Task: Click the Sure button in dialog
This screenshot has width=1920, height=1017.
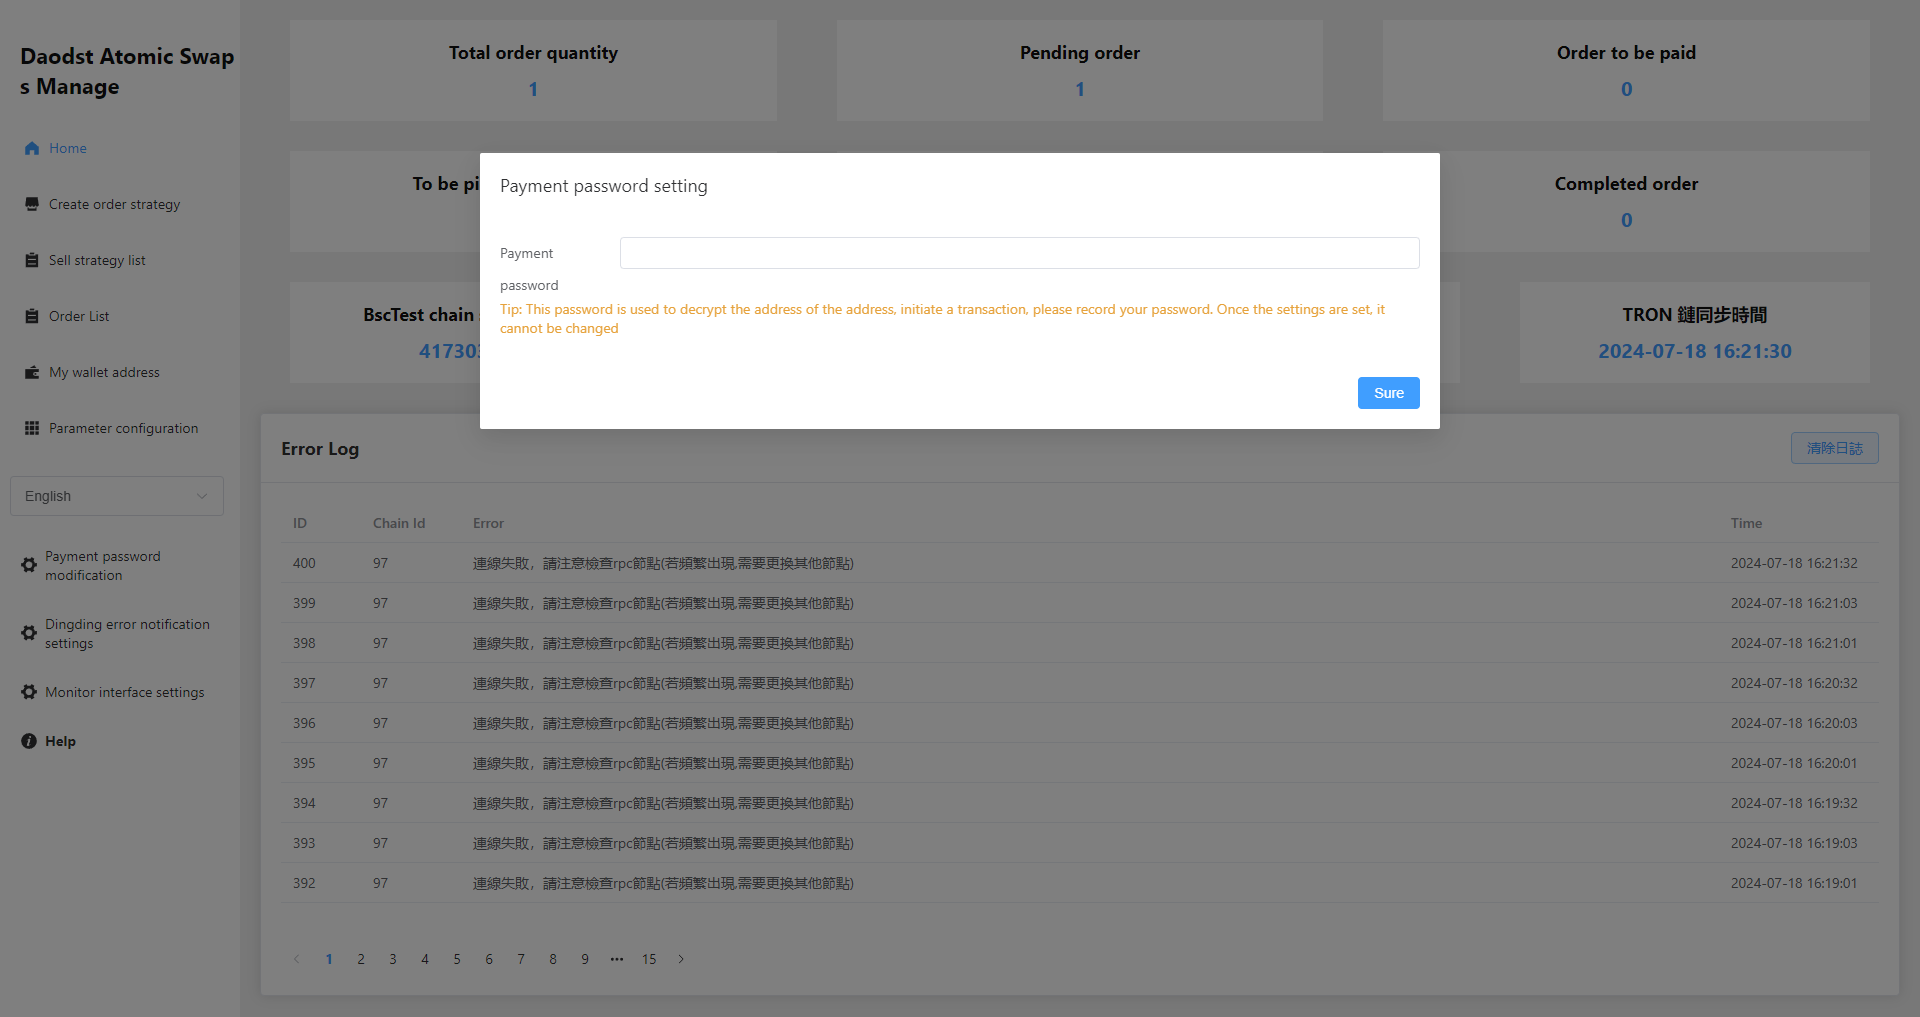Action: point(1388,393)
